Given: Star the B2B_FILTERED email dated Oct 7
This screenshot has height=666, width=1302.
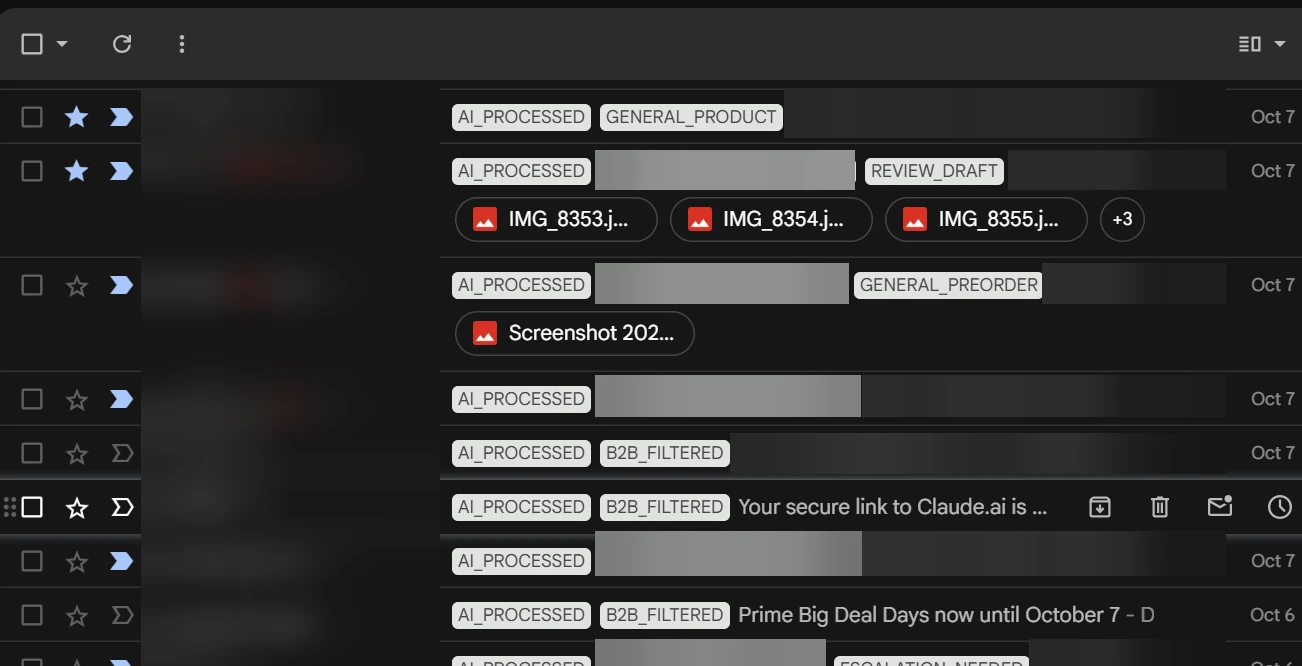Looking at the screenshot, I should [77, 453].
